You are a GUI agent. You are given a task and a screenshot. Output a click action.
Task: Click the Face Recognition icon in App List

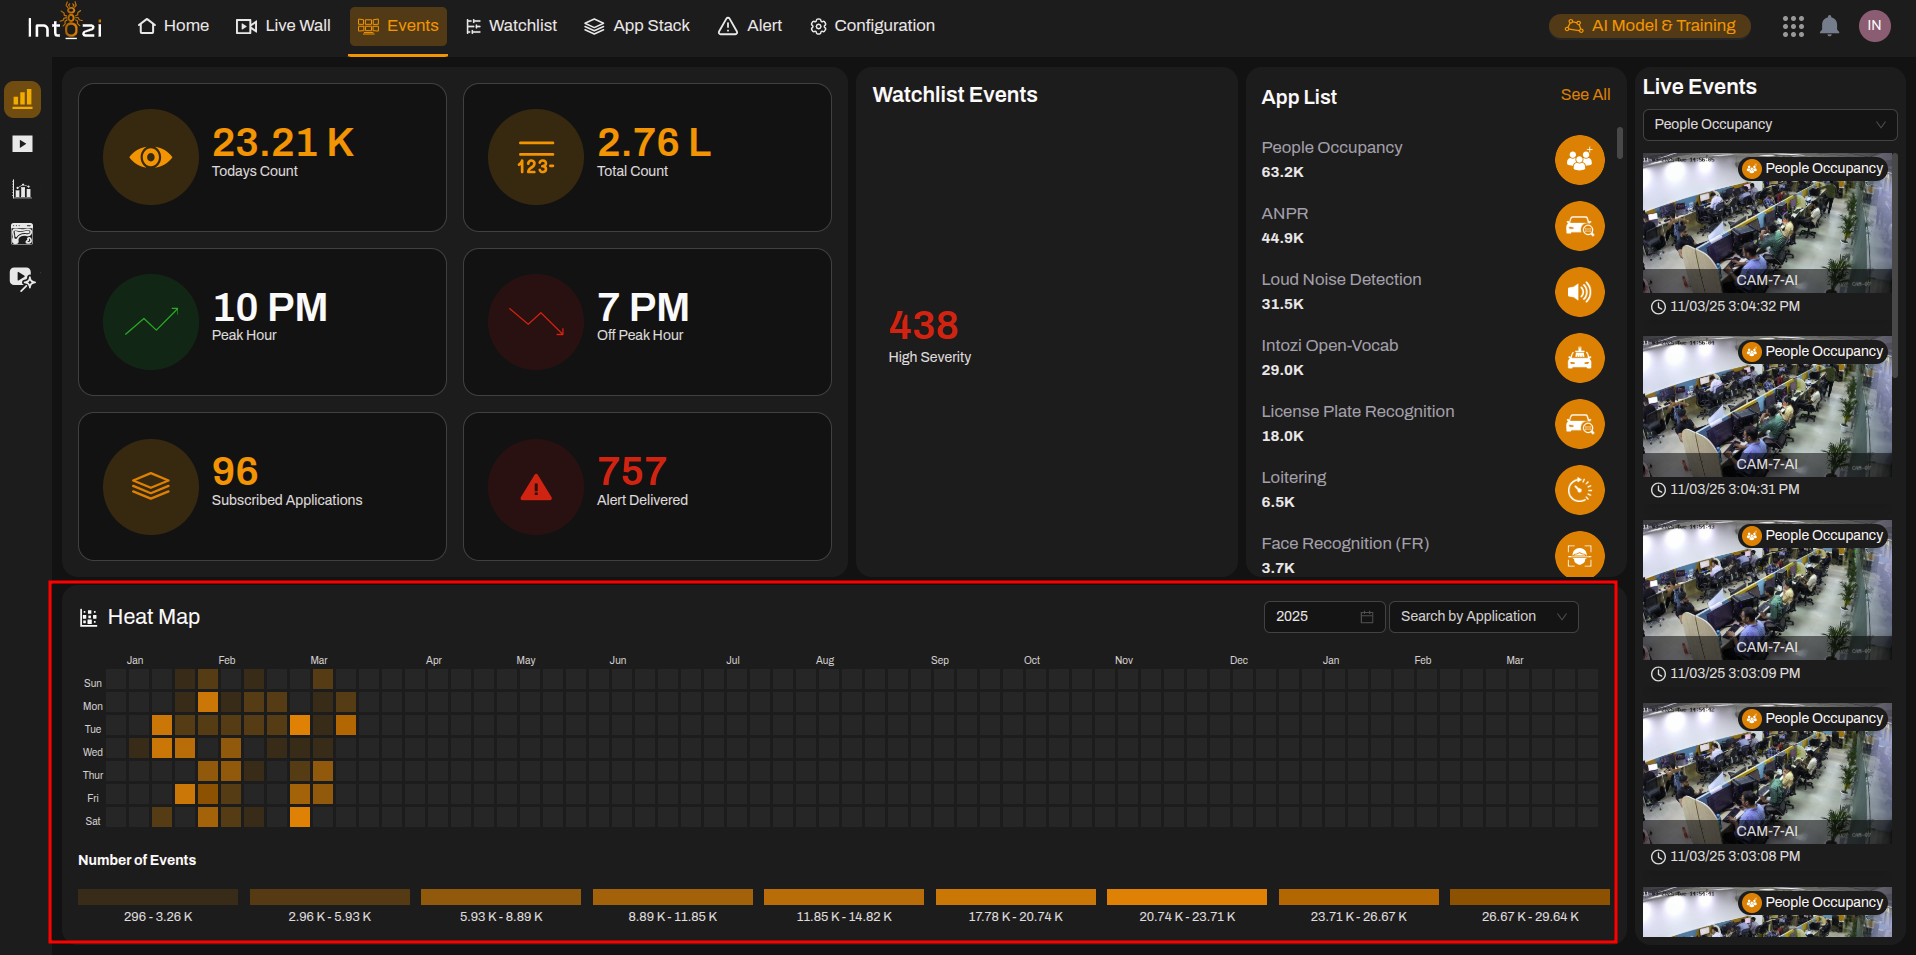coord(1579,556)
